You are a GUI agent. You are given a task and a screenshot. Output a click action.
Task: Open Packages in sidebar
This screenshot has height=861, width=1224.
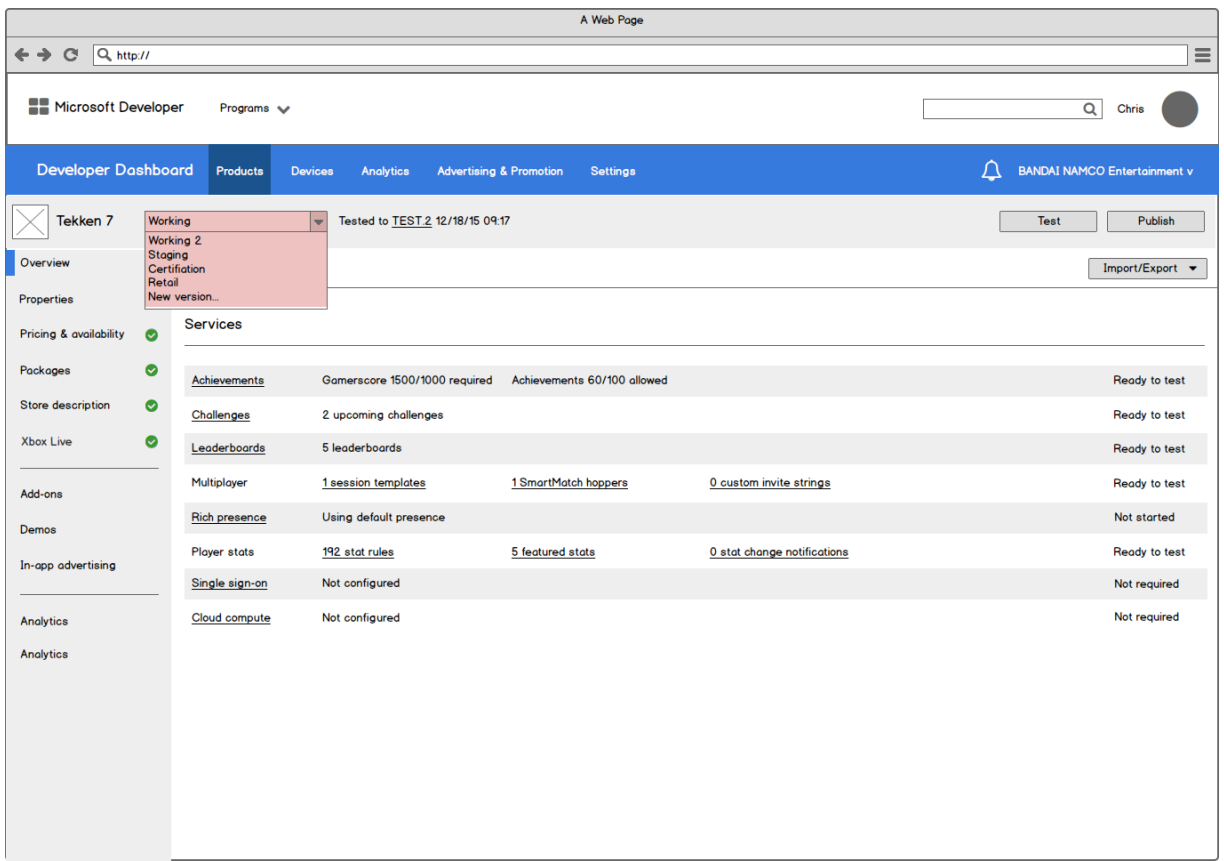coord(45,370)
